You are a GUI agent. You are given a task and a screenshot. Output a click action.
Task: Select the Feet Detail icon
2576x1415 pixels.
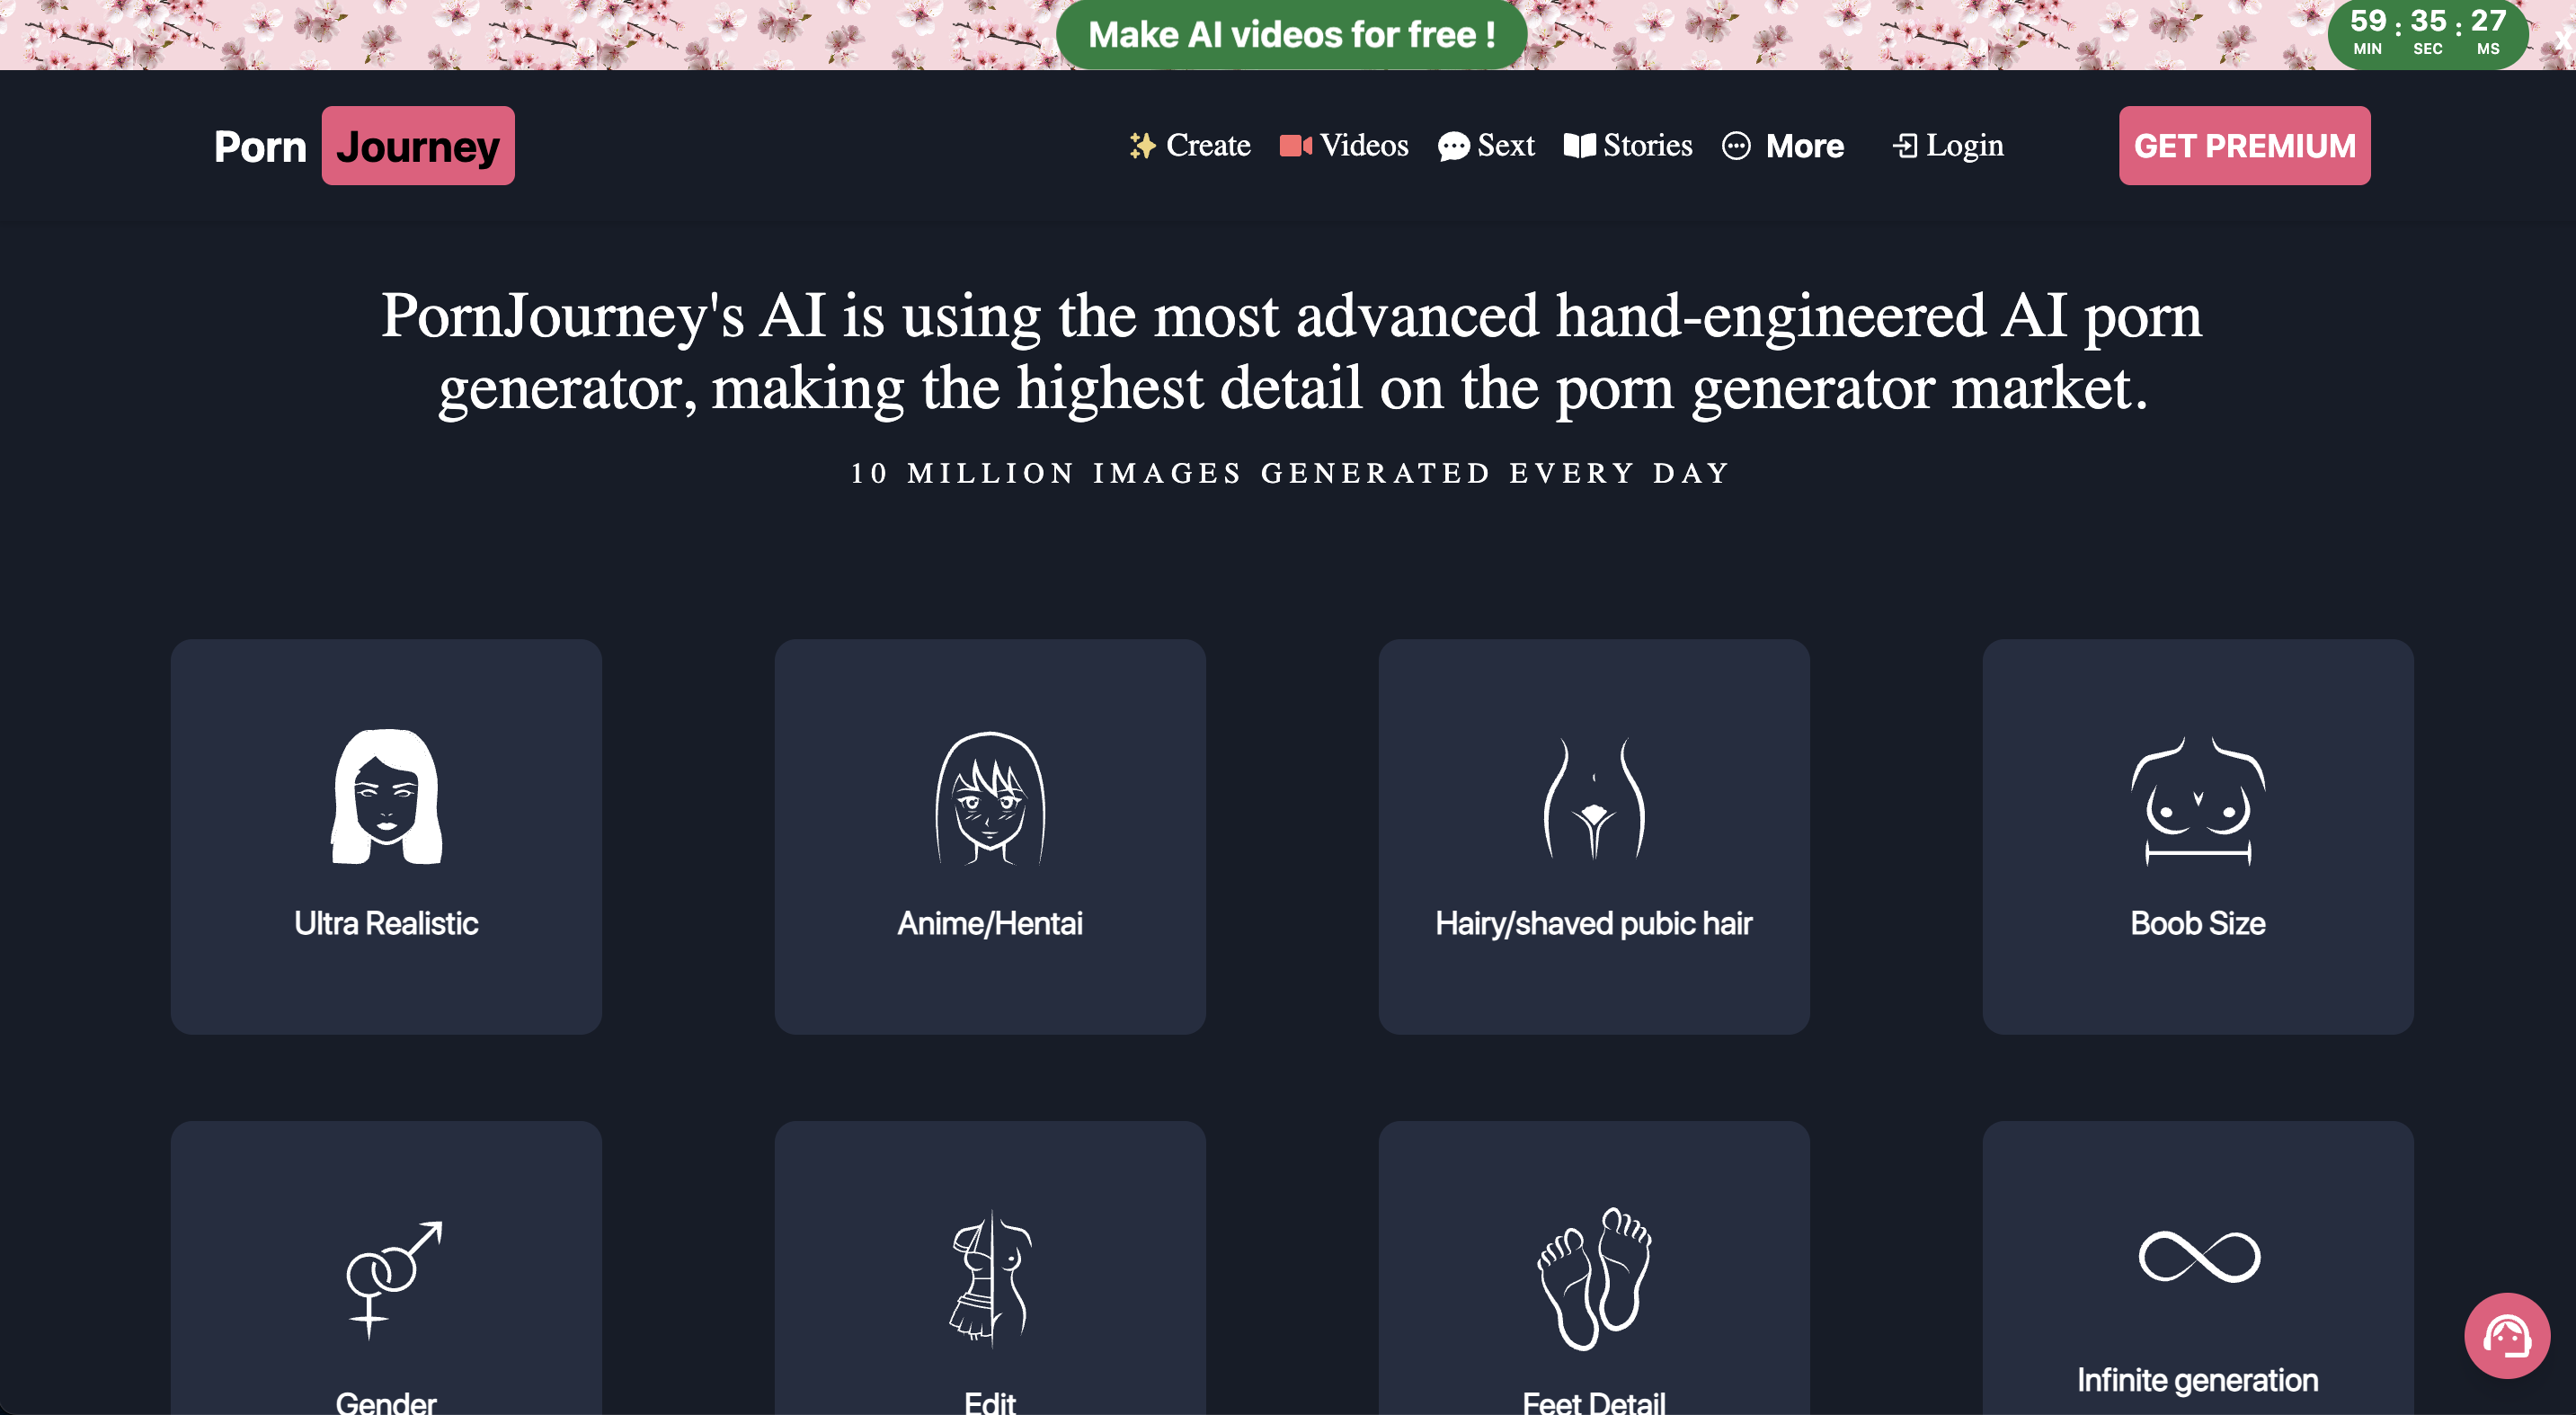pos(1594,1279)
